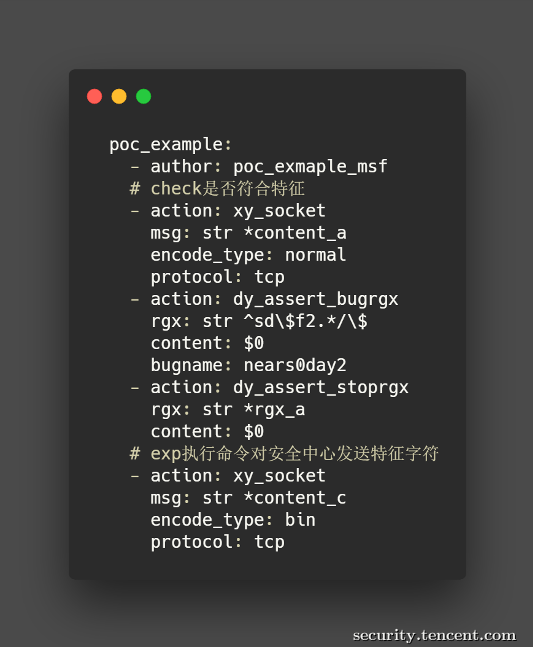Image resolution: width=533 pixels, height=647 pixels.
Task: Click the first action: xy_socket line
Action: point(228,211)
